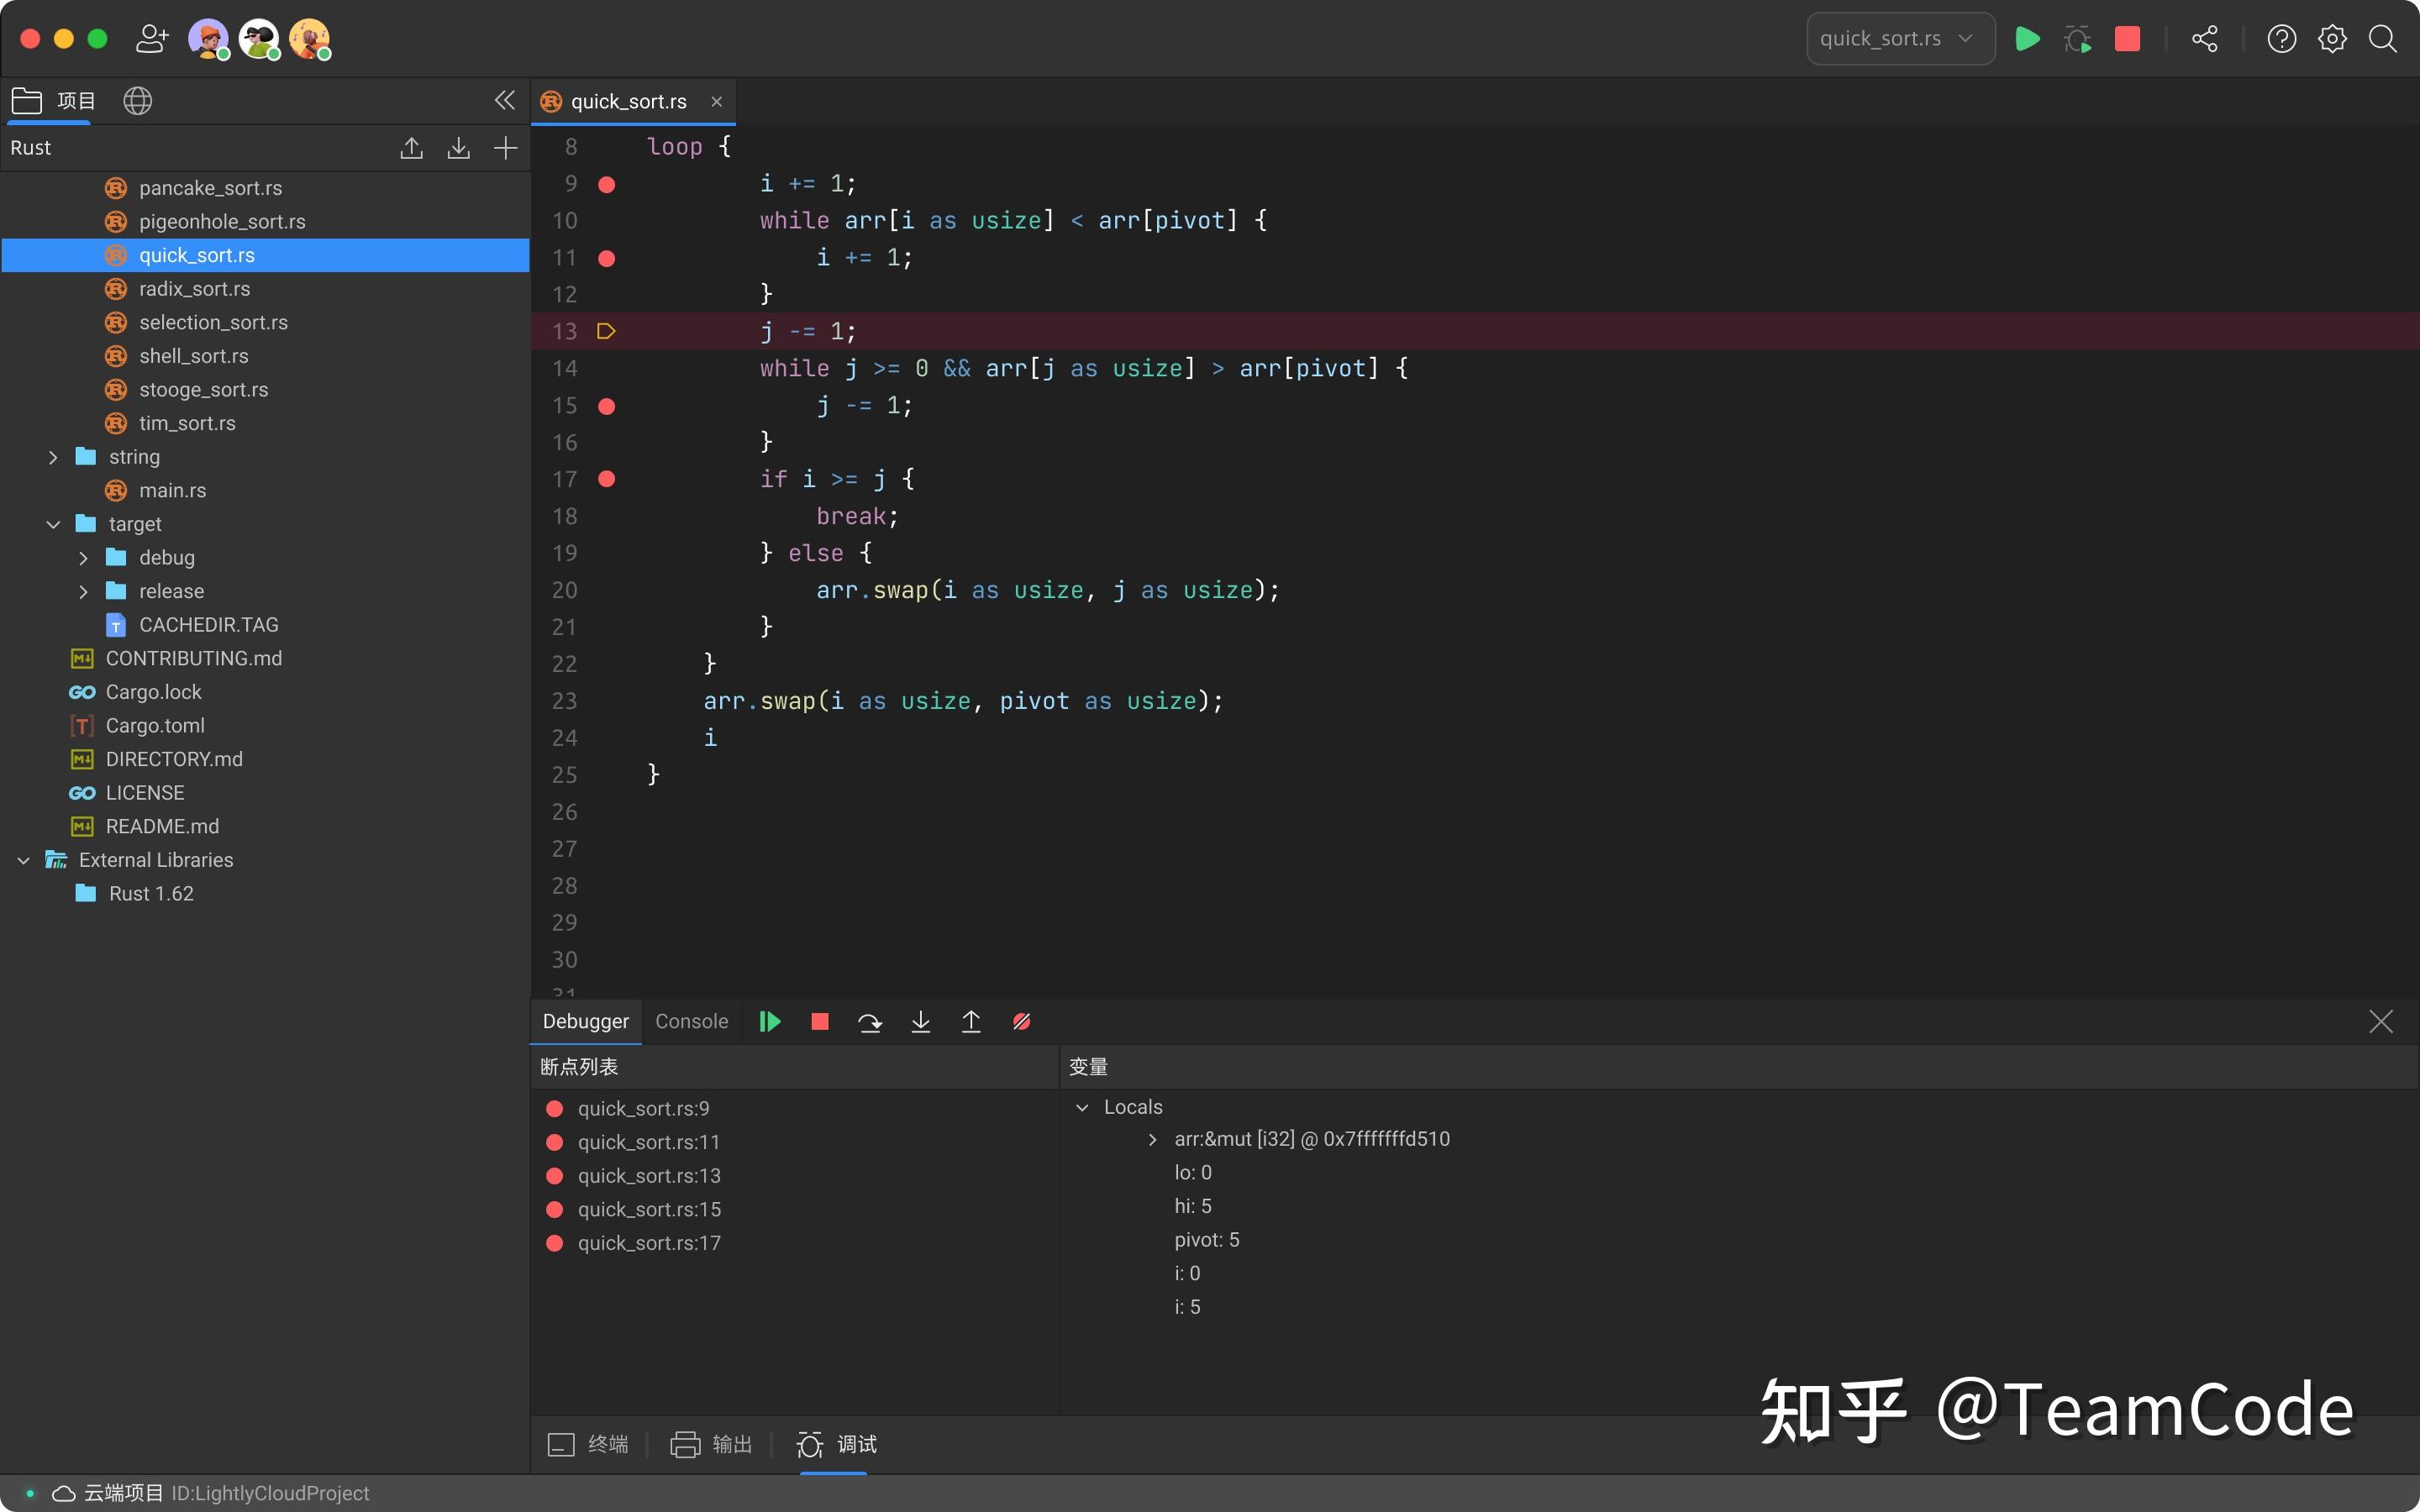Click the Step Out icon in Debugger toolbar
The width and height of the screenshot is (2420, 1512).
coord(970,1021)
